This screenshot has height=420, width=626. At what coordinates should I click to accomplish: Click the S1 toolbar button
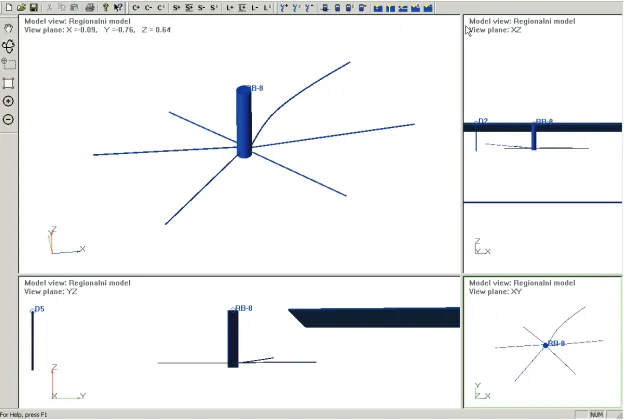click(x=214, y=8)
